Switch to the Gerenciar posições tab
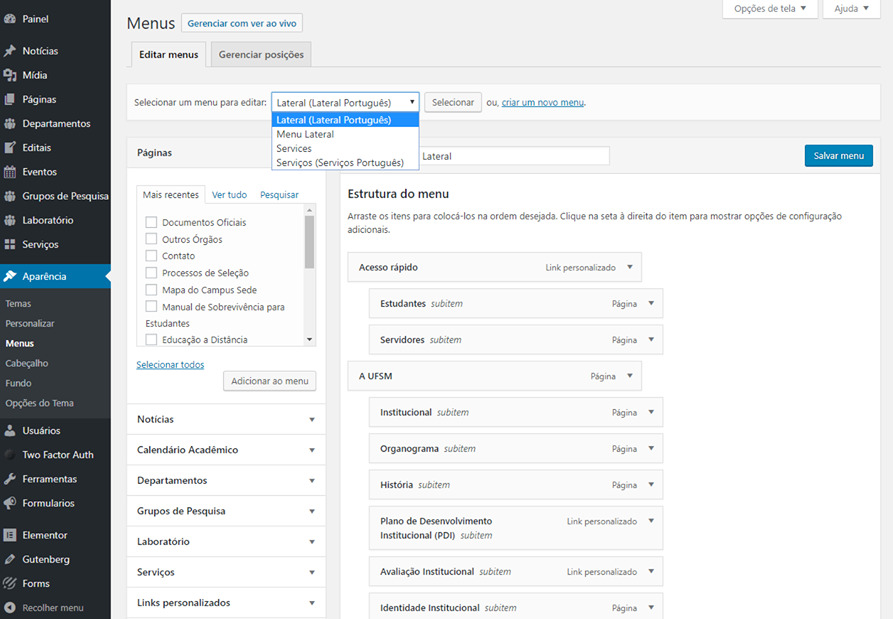This screenshot has height=619, width=893. (260, 55)
